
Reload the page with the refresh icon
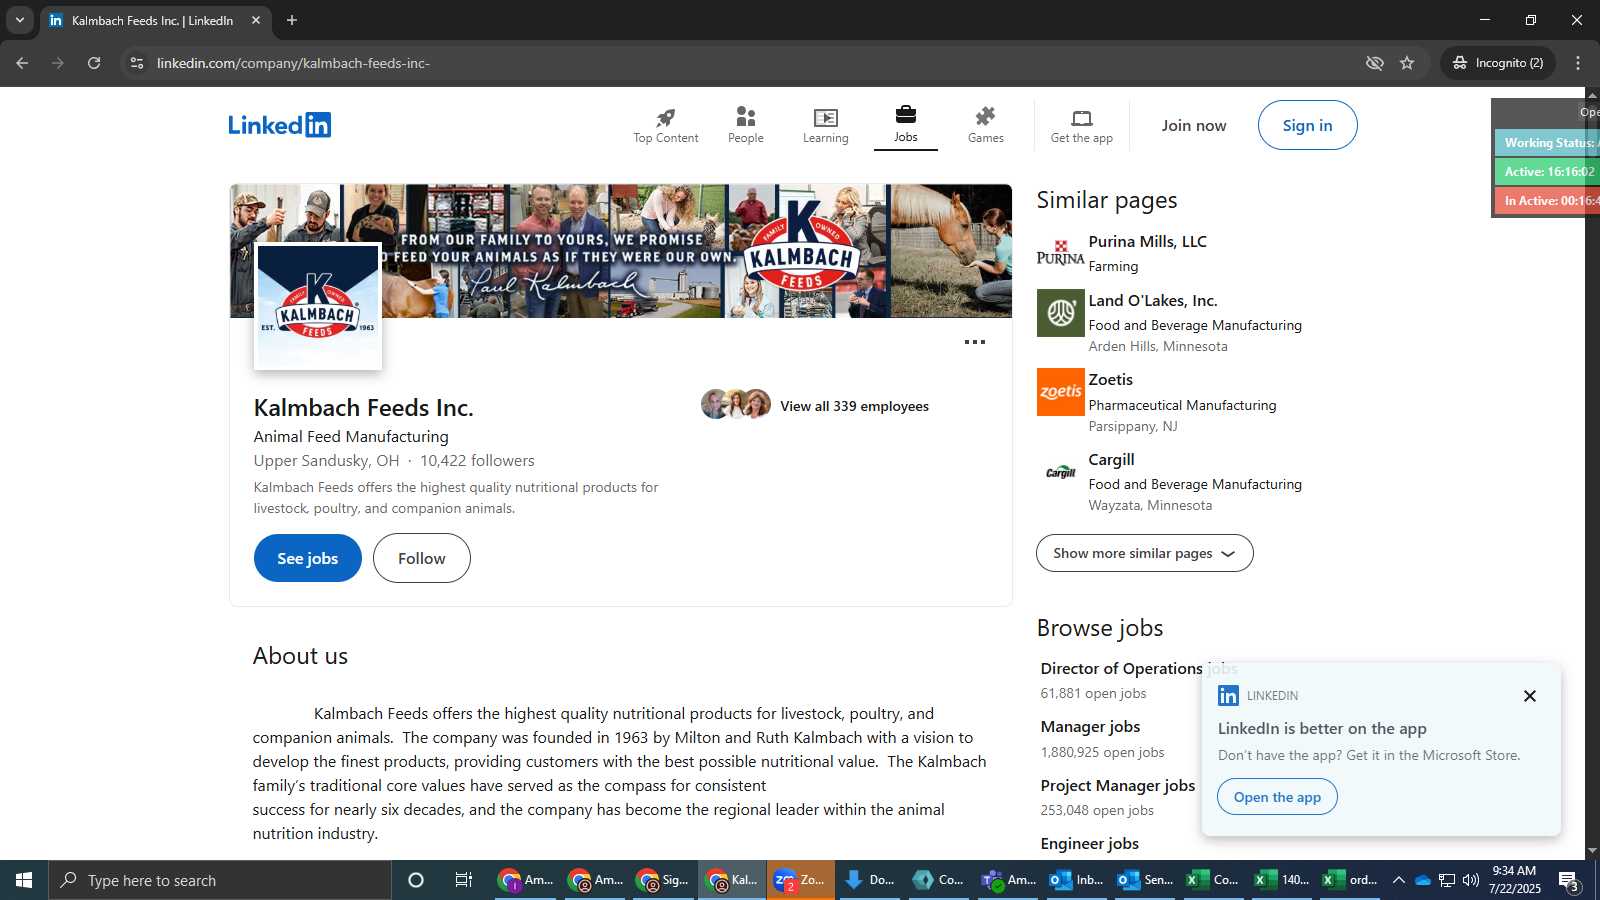point(94,63)
